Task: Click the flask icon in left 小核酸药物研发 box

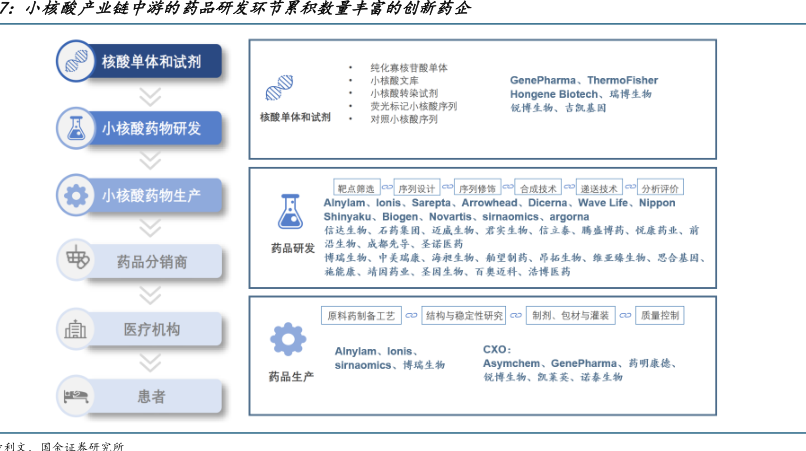Action: (x=76, y=128)
